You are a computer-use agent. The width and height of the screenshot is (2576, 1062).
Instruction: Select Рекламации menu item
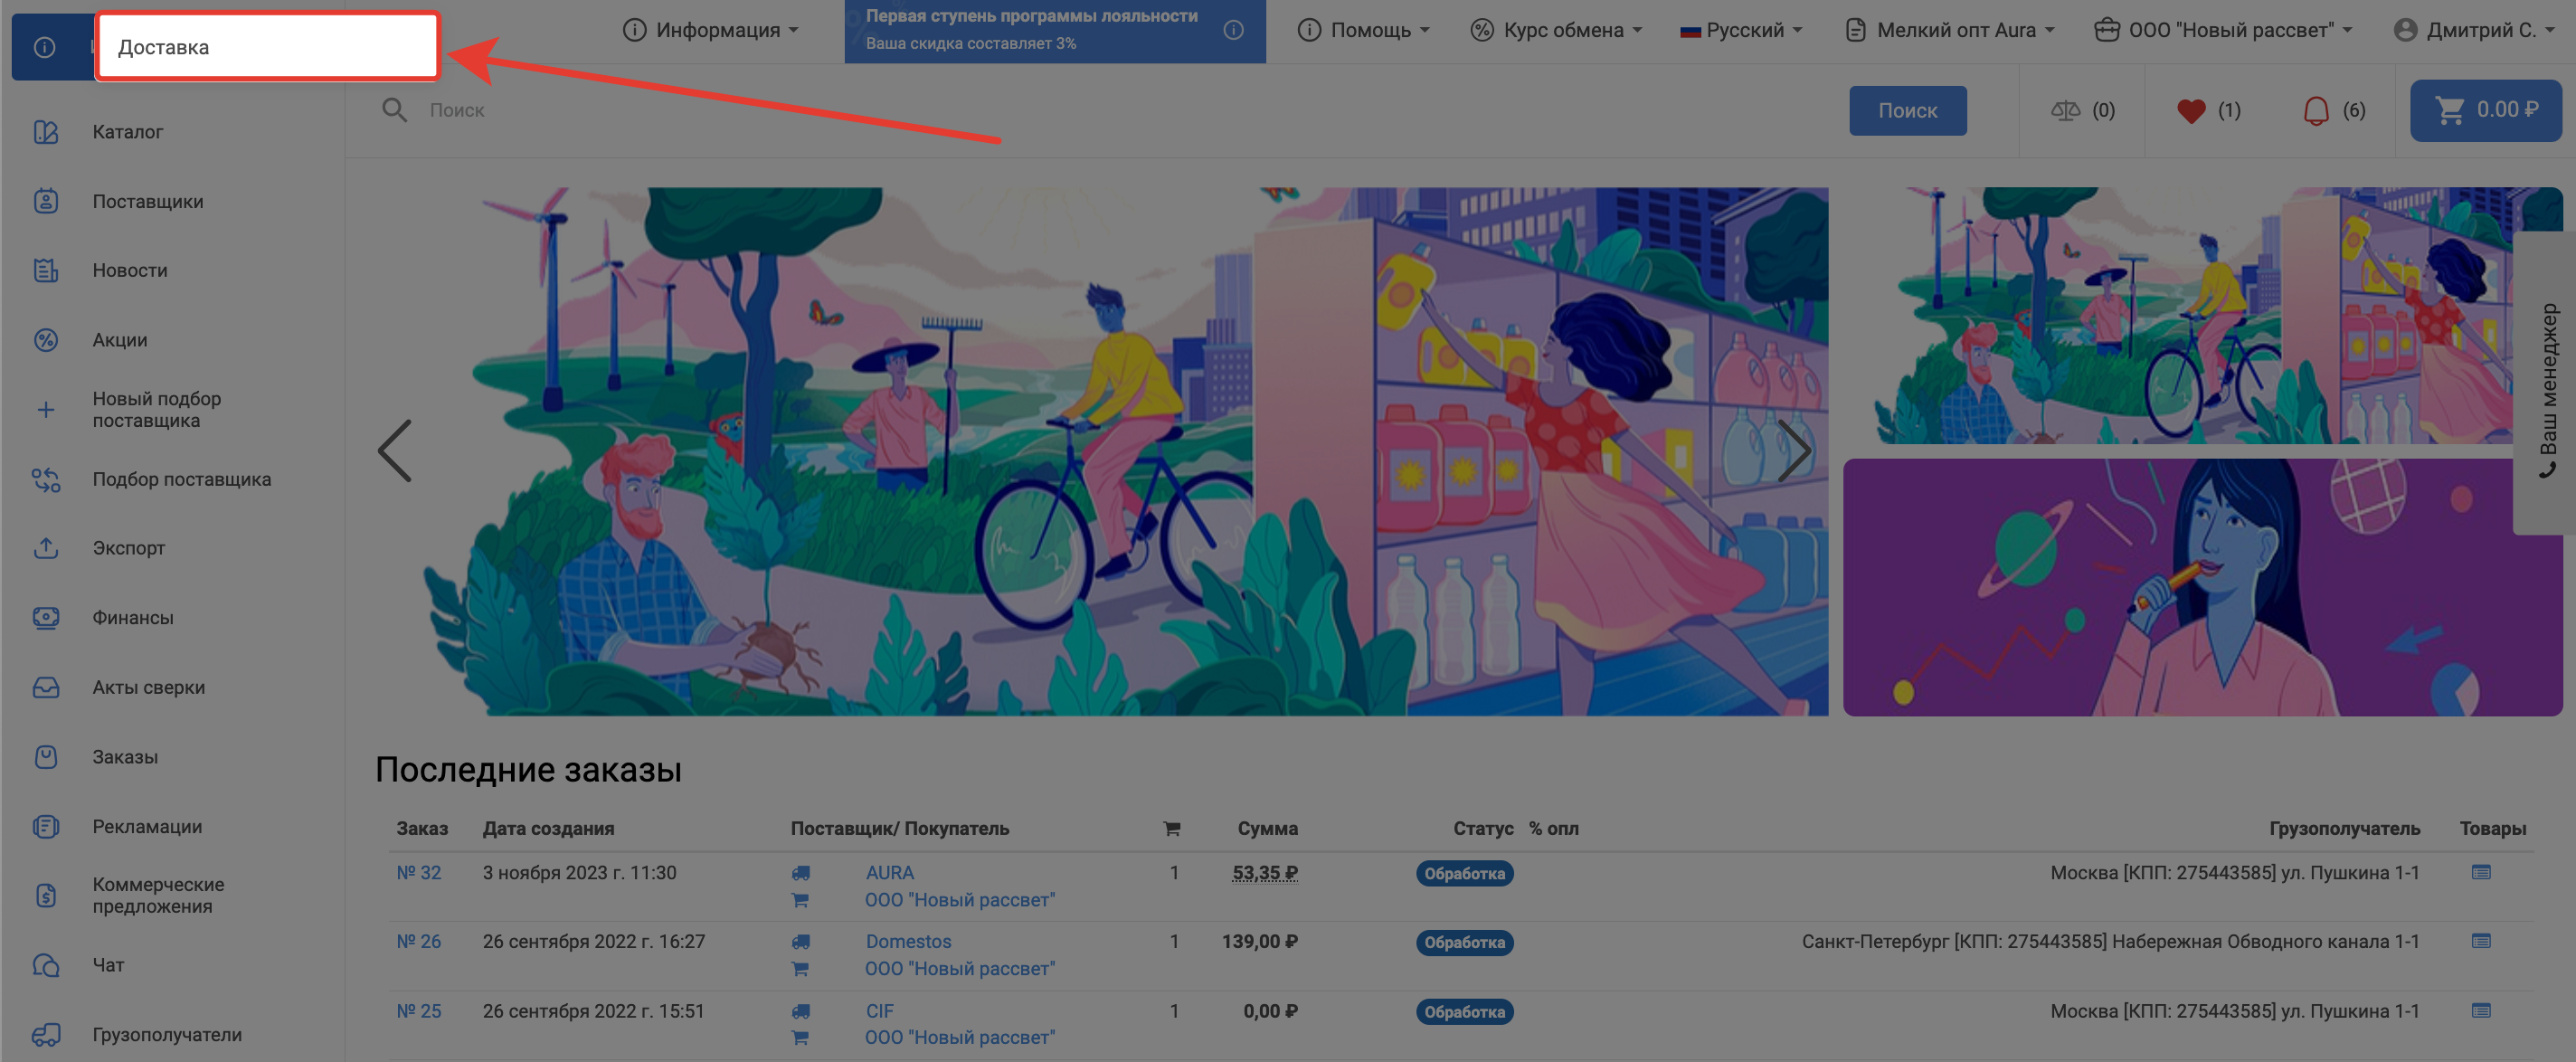[x=147, y=827]
